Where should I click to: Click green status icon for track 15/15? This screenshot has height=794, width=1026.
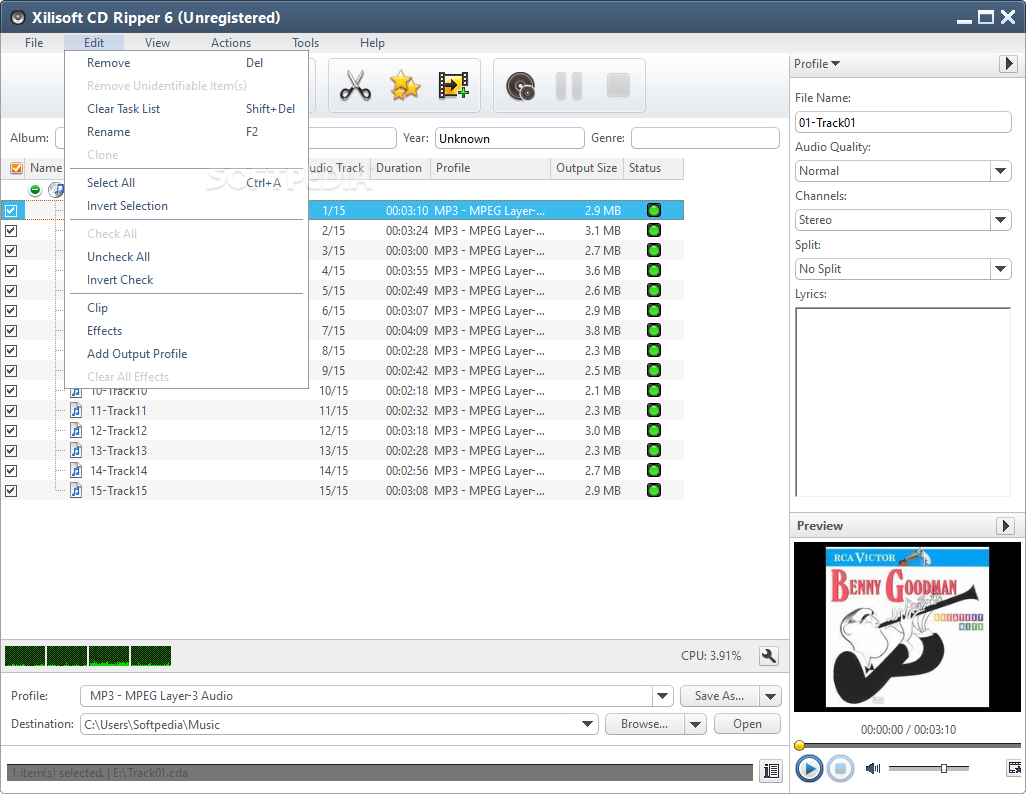654,490
